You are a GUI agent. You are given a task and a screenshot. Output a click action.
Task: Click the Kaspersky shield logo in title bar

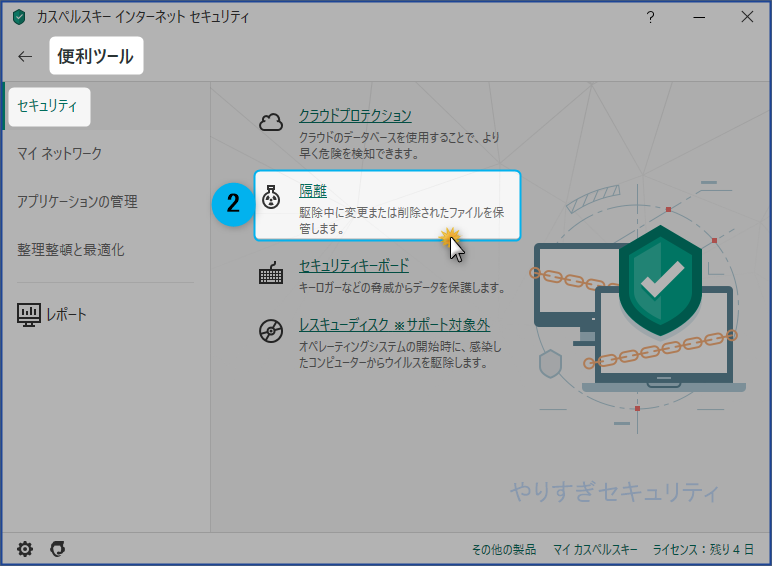point(19,18)
